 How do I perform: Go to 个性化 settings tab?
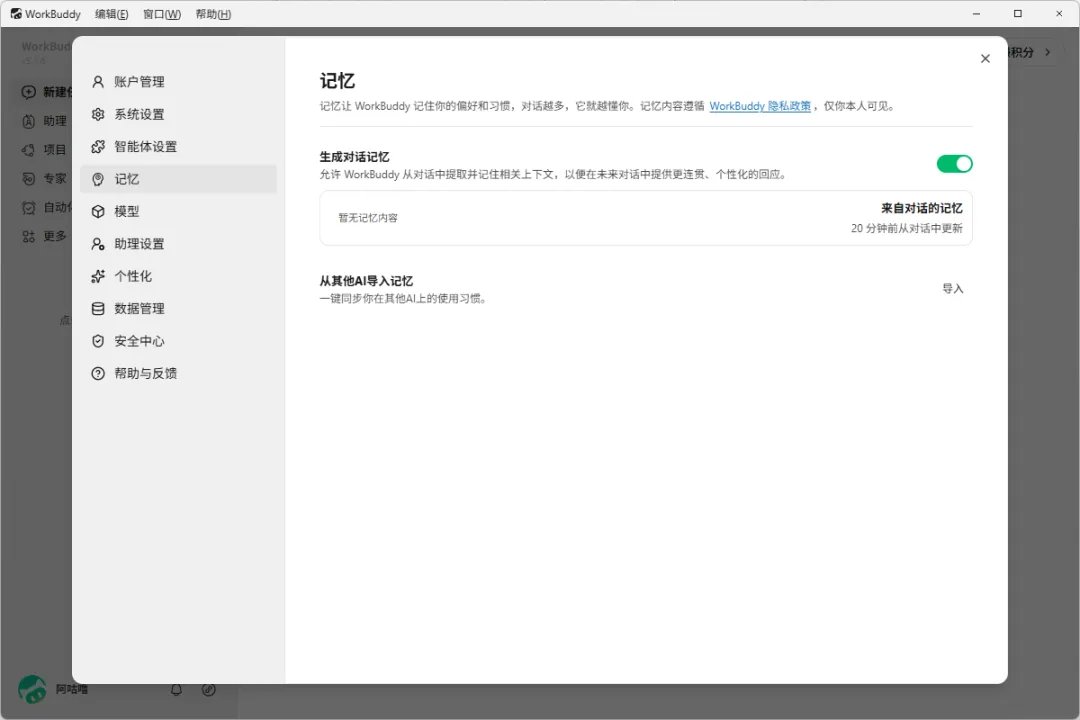pos(178,276)
